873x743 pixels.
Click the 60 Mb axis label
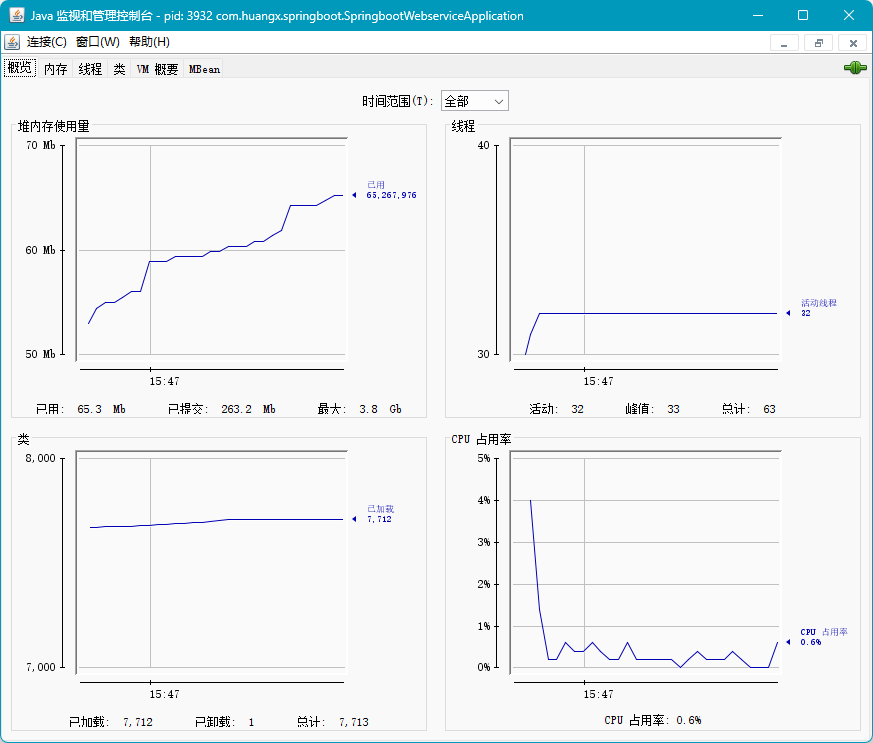pyautogui.click(x=41, y=250)
